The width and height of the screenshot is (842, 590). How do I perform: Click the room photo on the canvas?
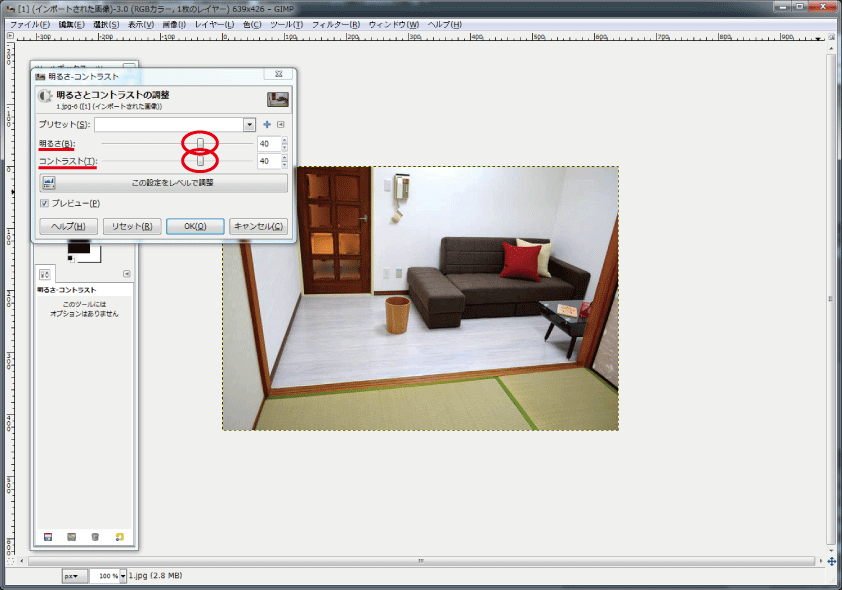tap(420, 298)
